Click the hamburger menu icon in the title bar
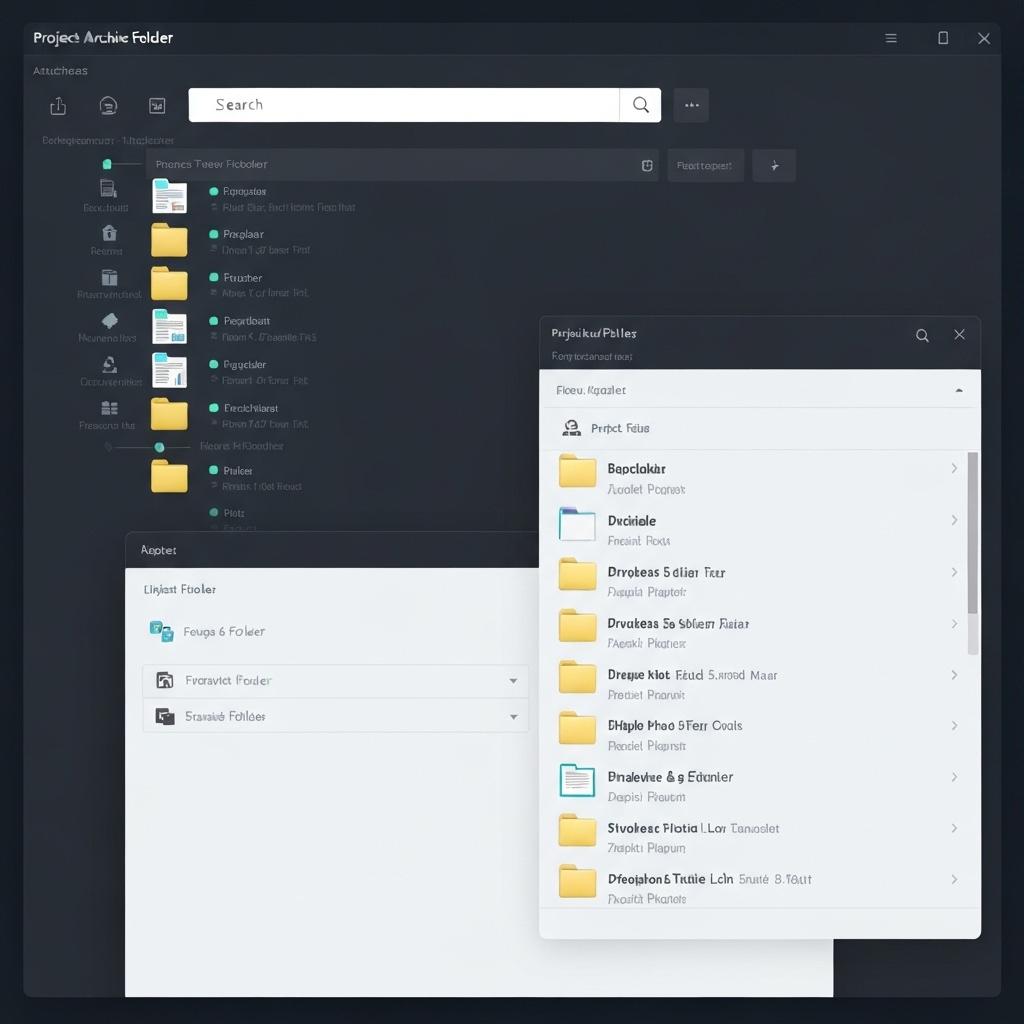The height and width of the screenshot is (1024, 1024). pos(891,38)
